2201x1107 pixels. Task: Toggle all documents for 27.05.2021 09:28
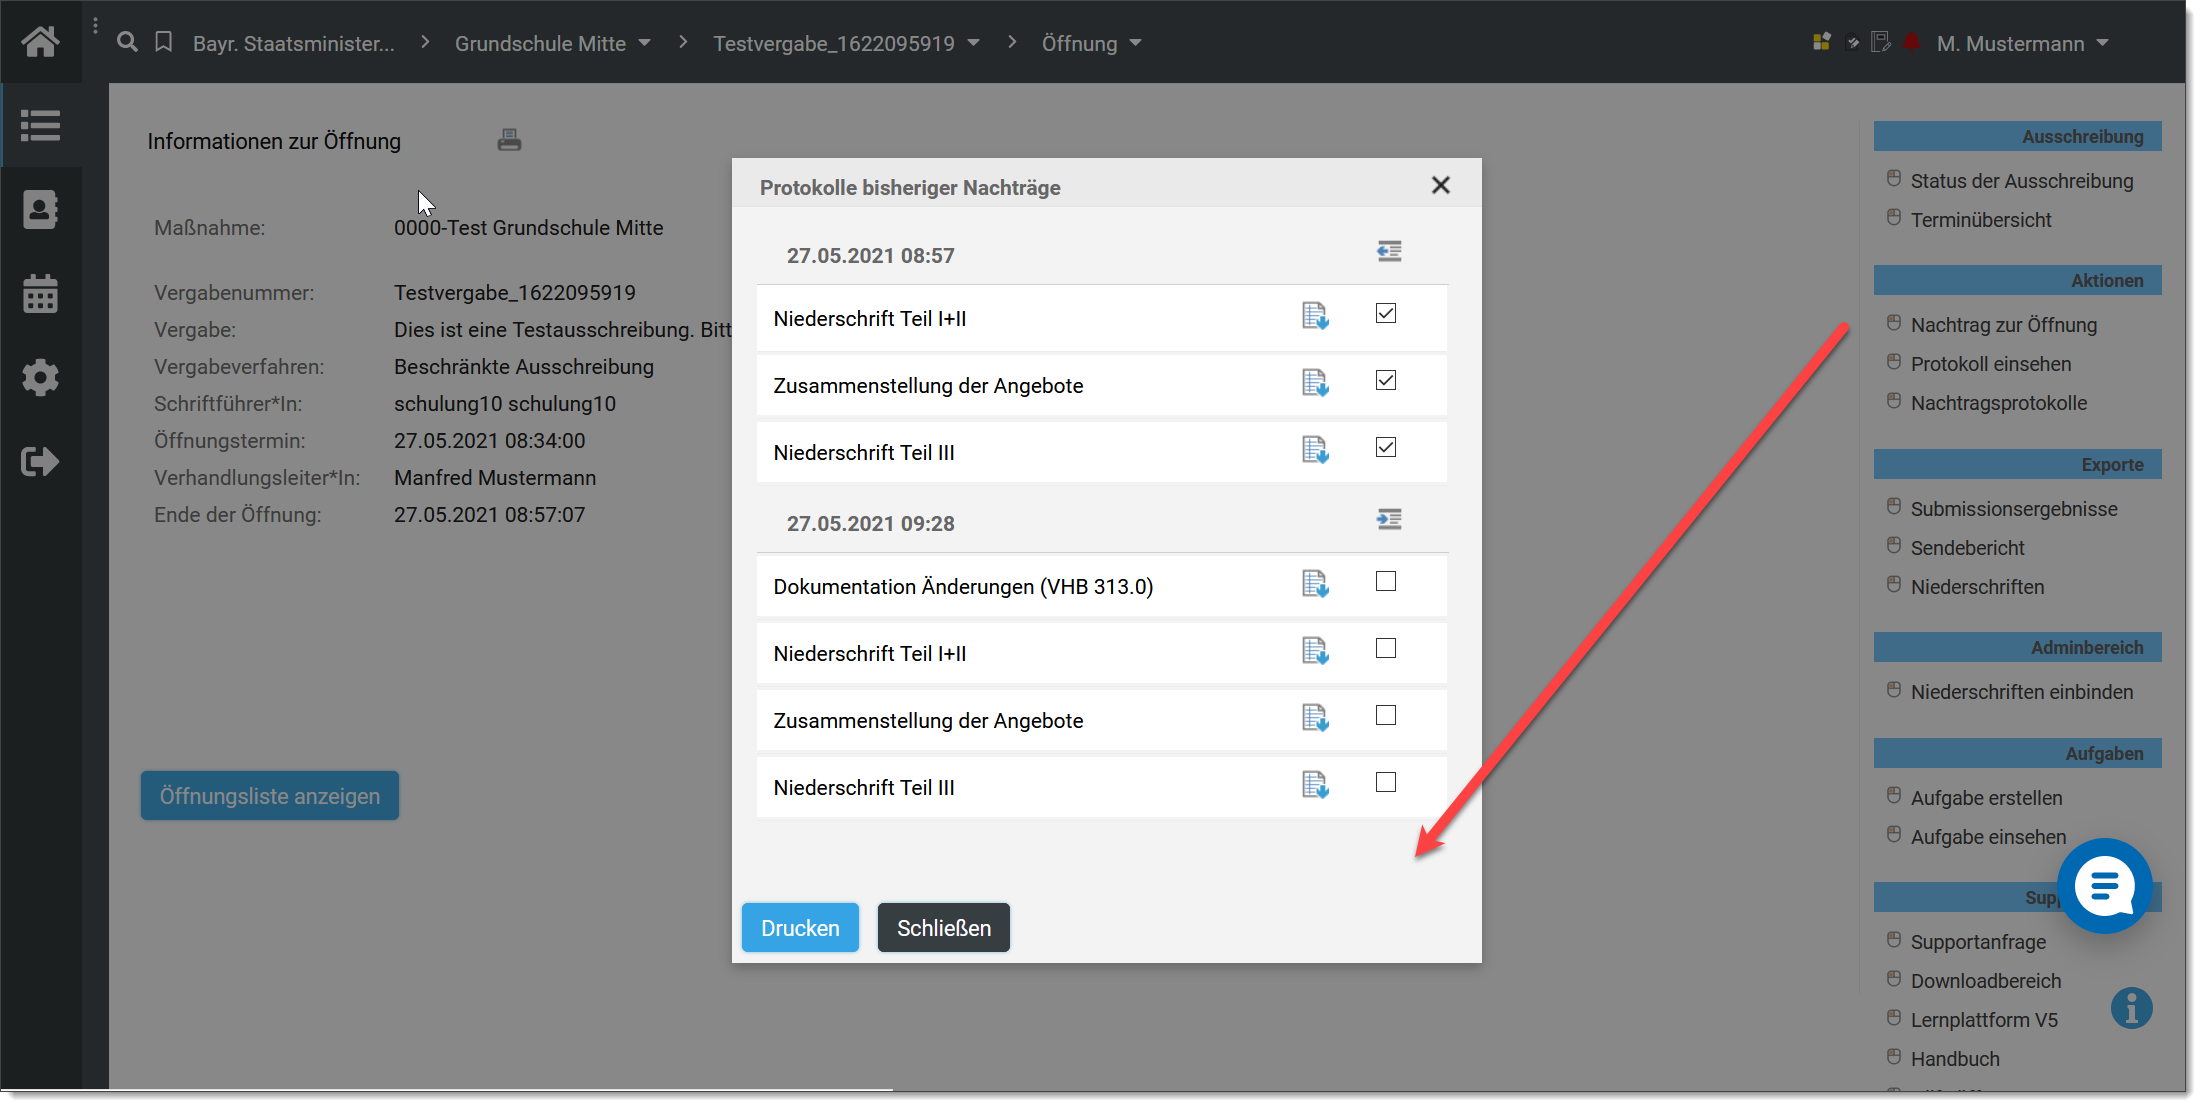1389,519
